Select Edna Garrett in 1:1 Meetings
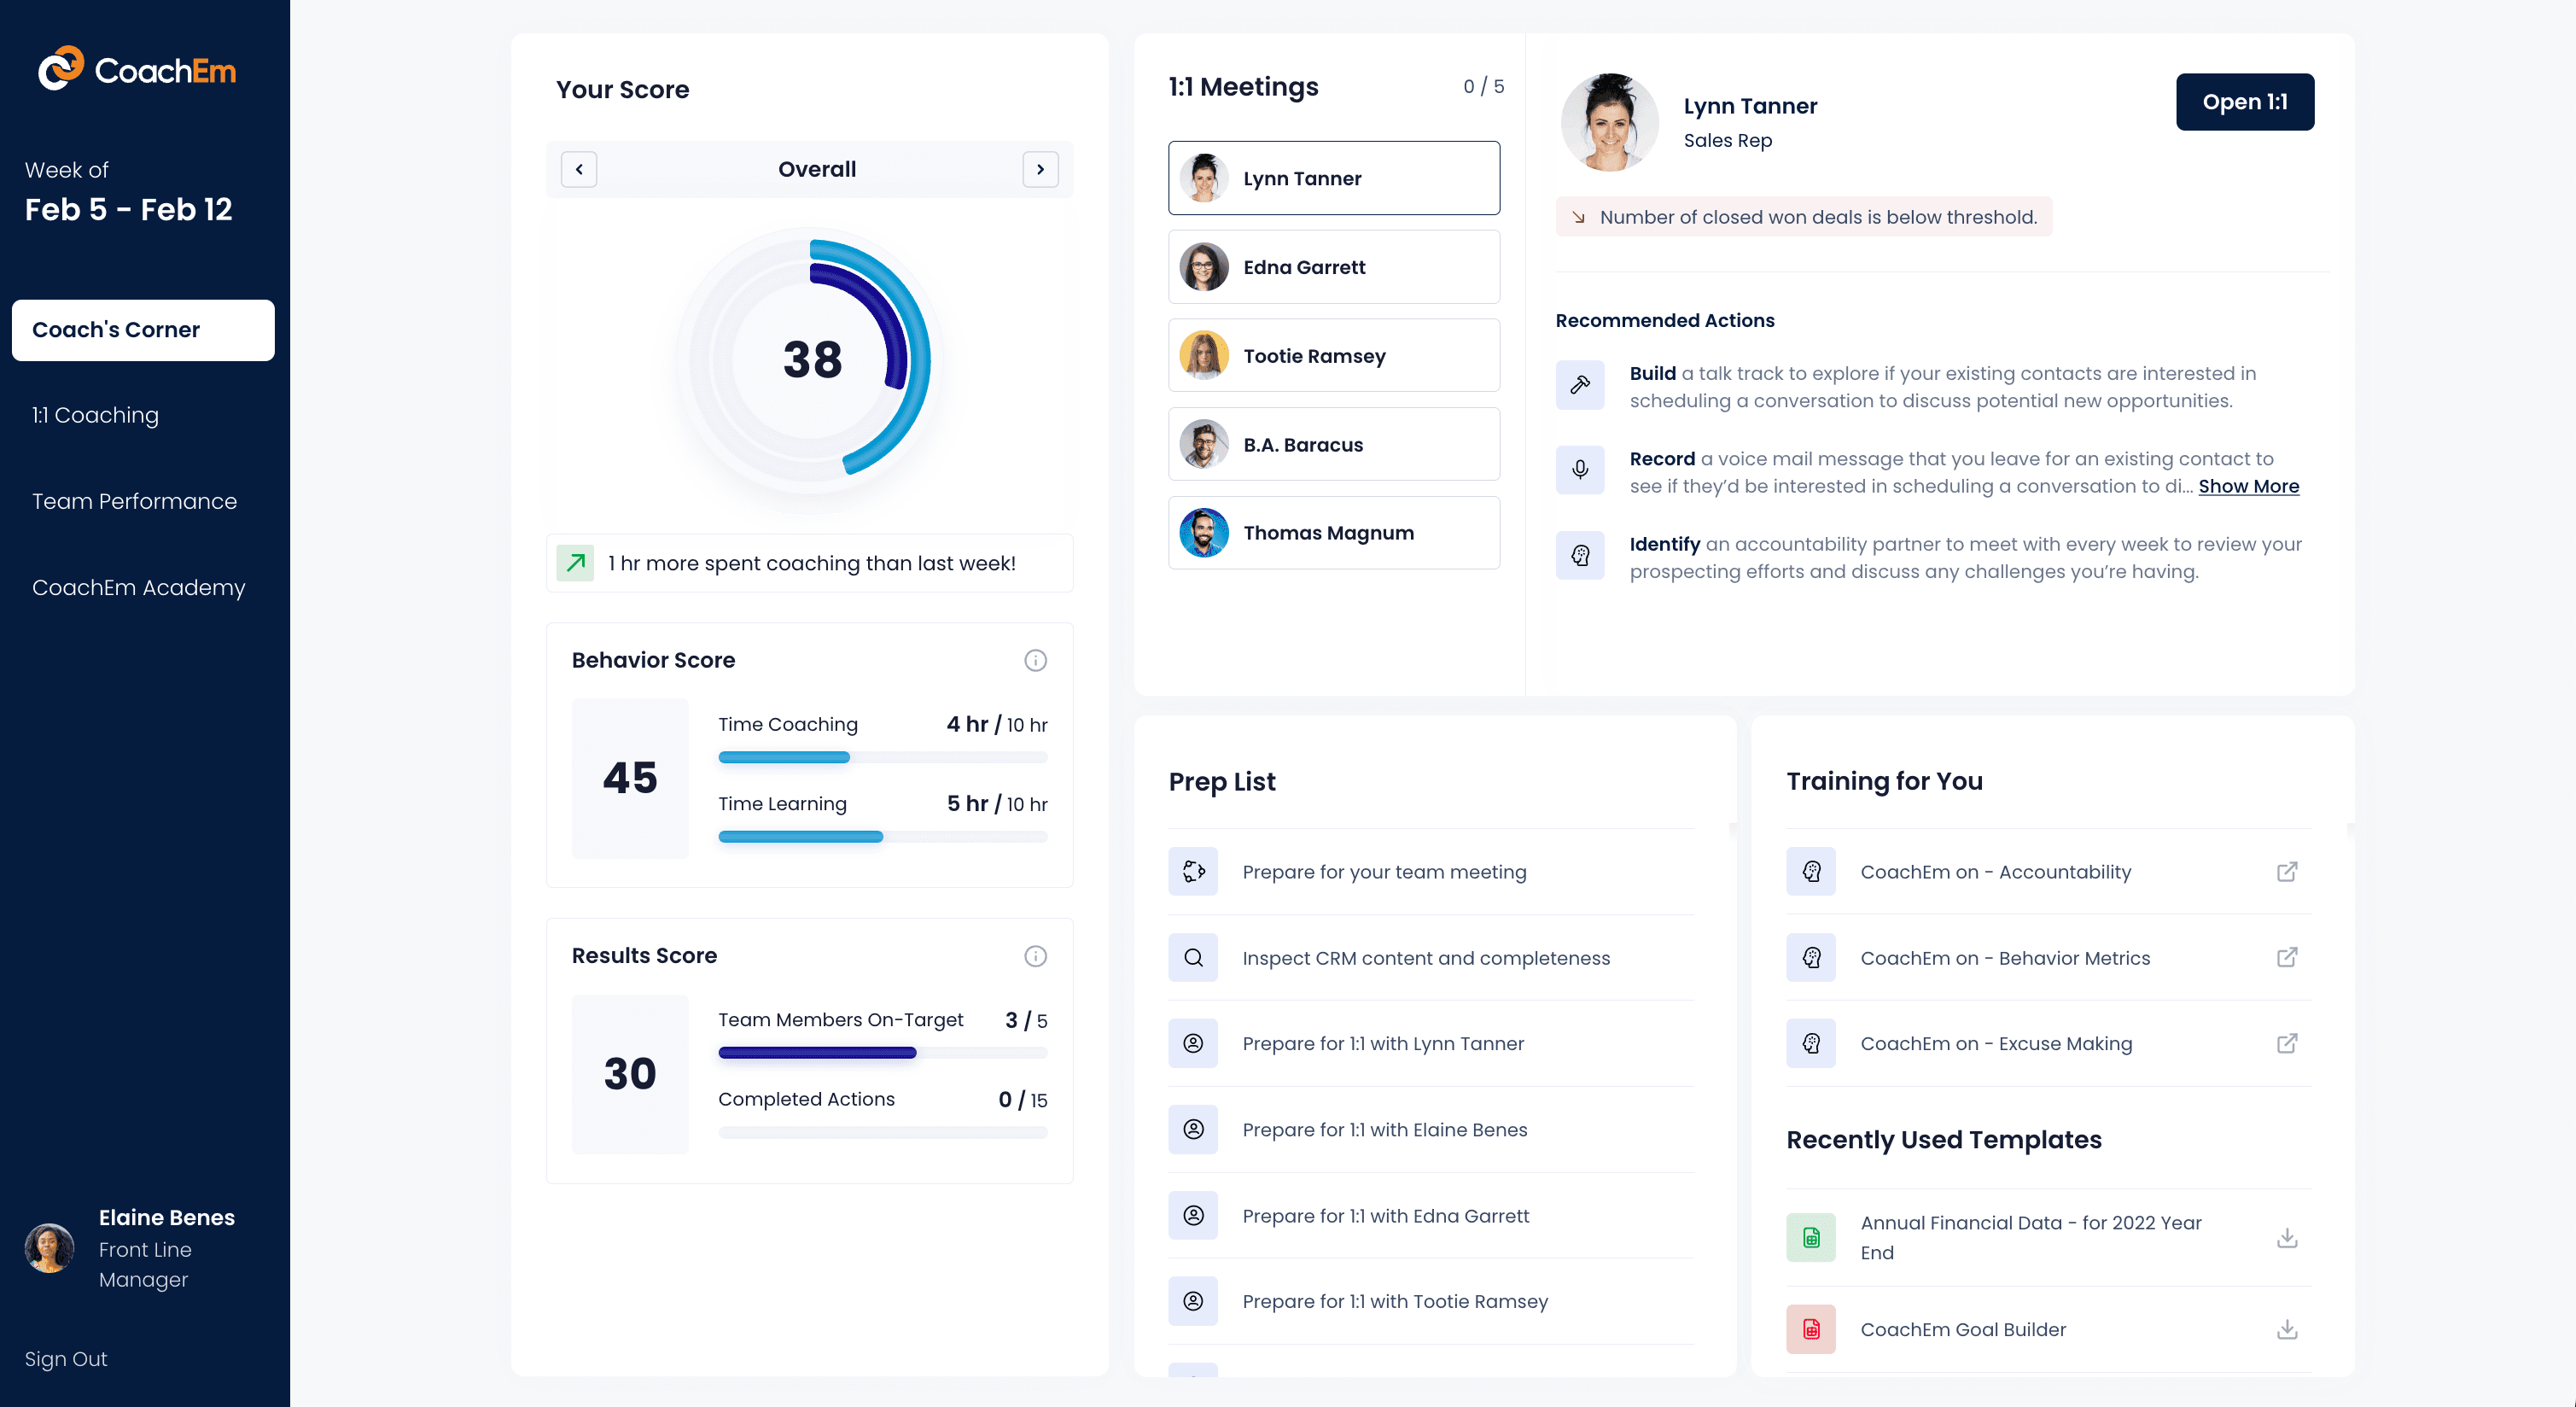This screenshot has height=1407, width=2576. click(1334, 267)
